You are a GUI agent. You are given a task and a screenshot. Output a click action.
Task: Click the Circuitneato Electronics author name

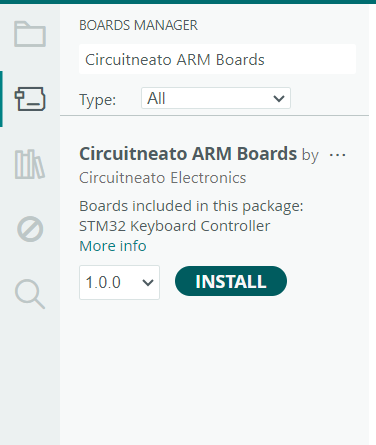pos(162,178)
